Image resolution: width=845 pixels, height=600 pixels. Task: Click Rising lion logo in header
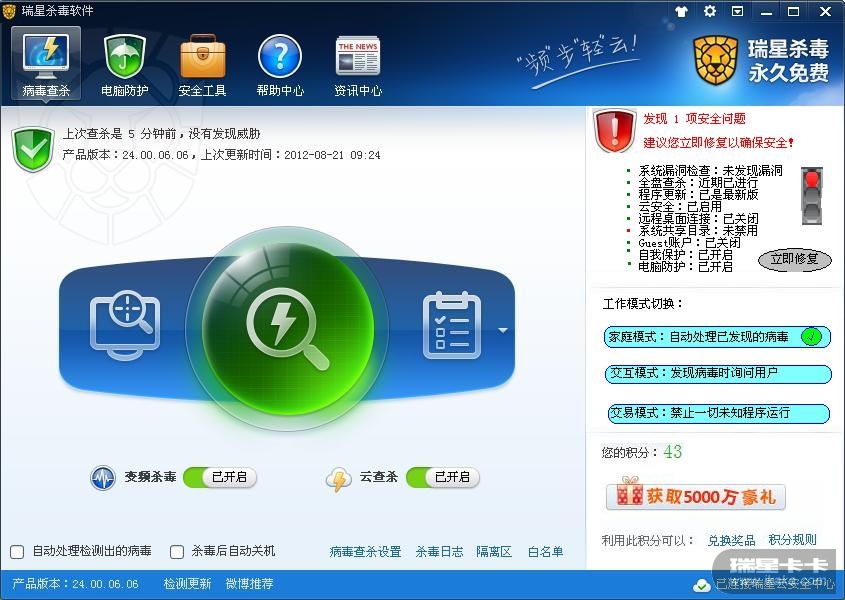[716, 60]
